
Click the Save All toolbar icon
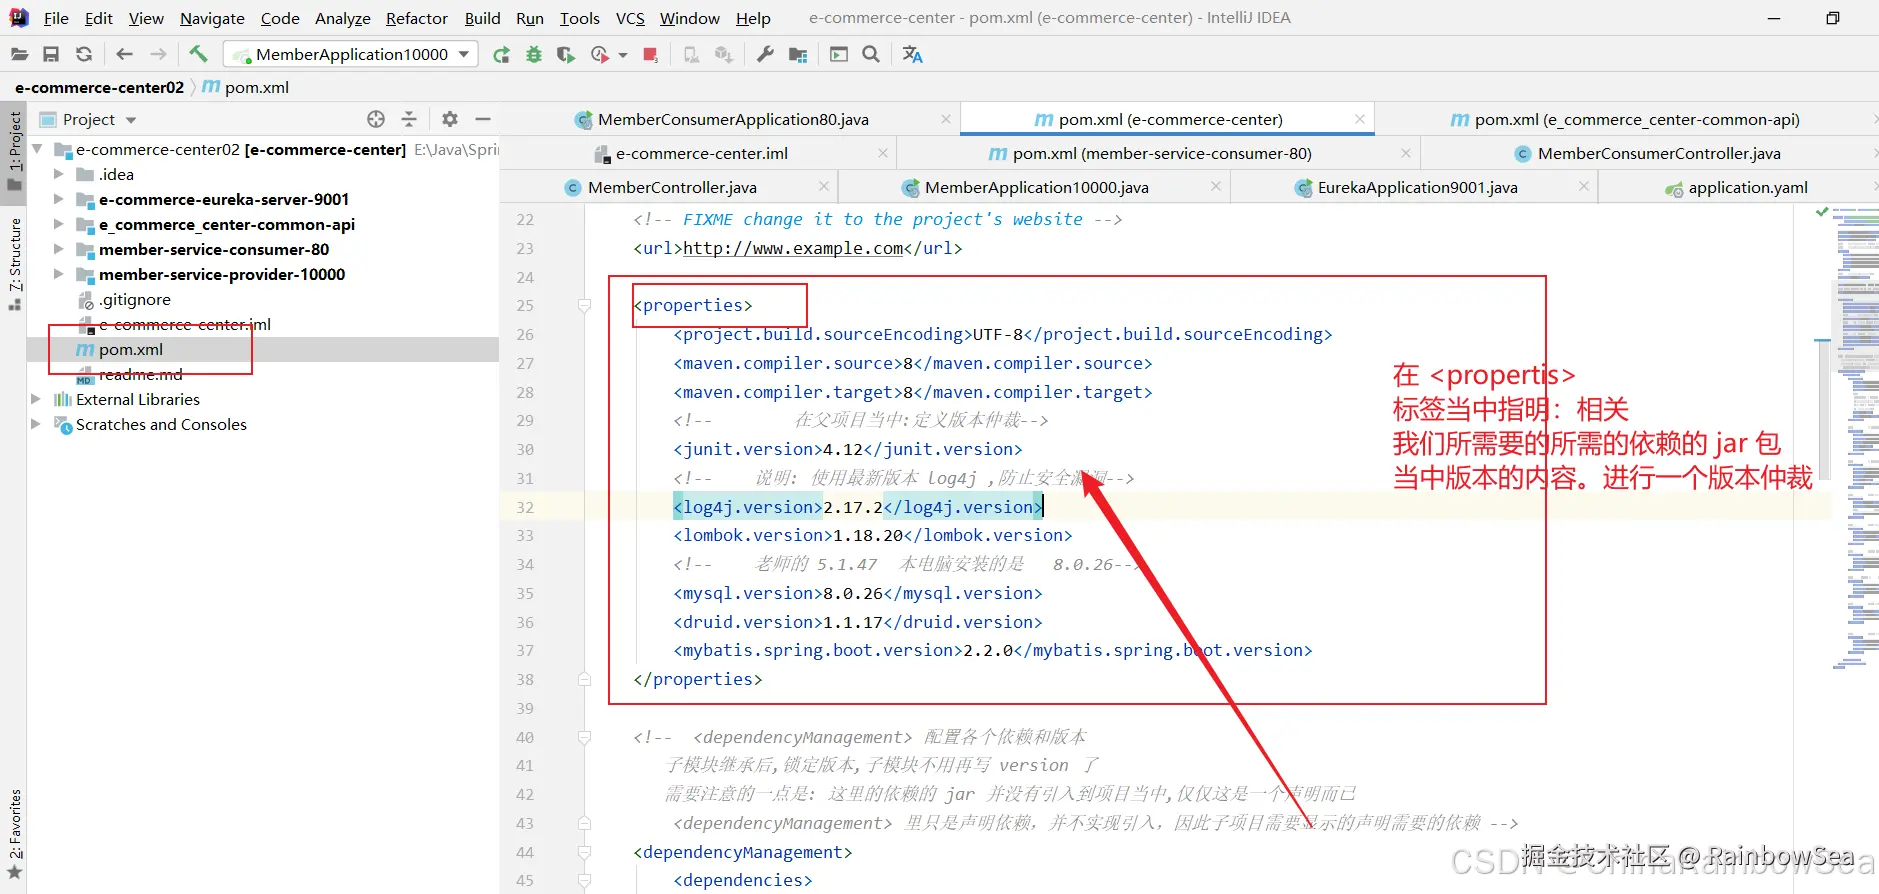pyautogui.click(x=51, y=54)
